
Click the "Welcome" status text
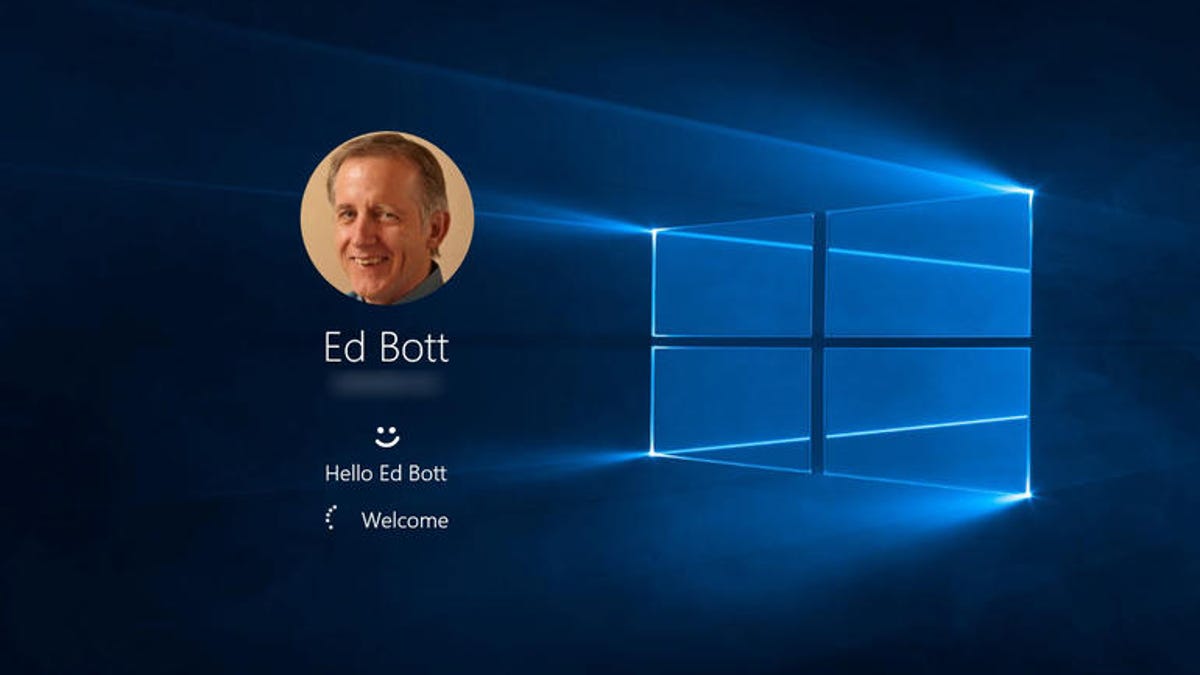pyautogui.click(x=404, y=520)
